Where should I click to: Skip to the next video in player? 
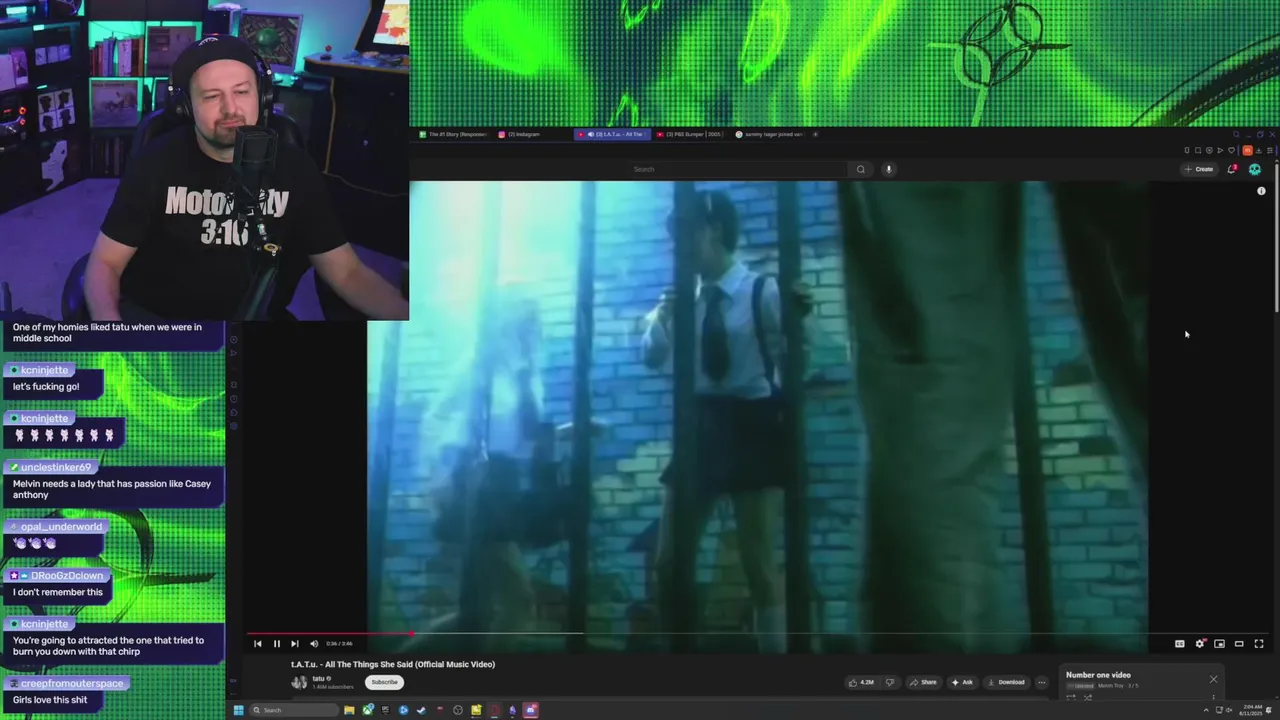[x=294, y=644]
